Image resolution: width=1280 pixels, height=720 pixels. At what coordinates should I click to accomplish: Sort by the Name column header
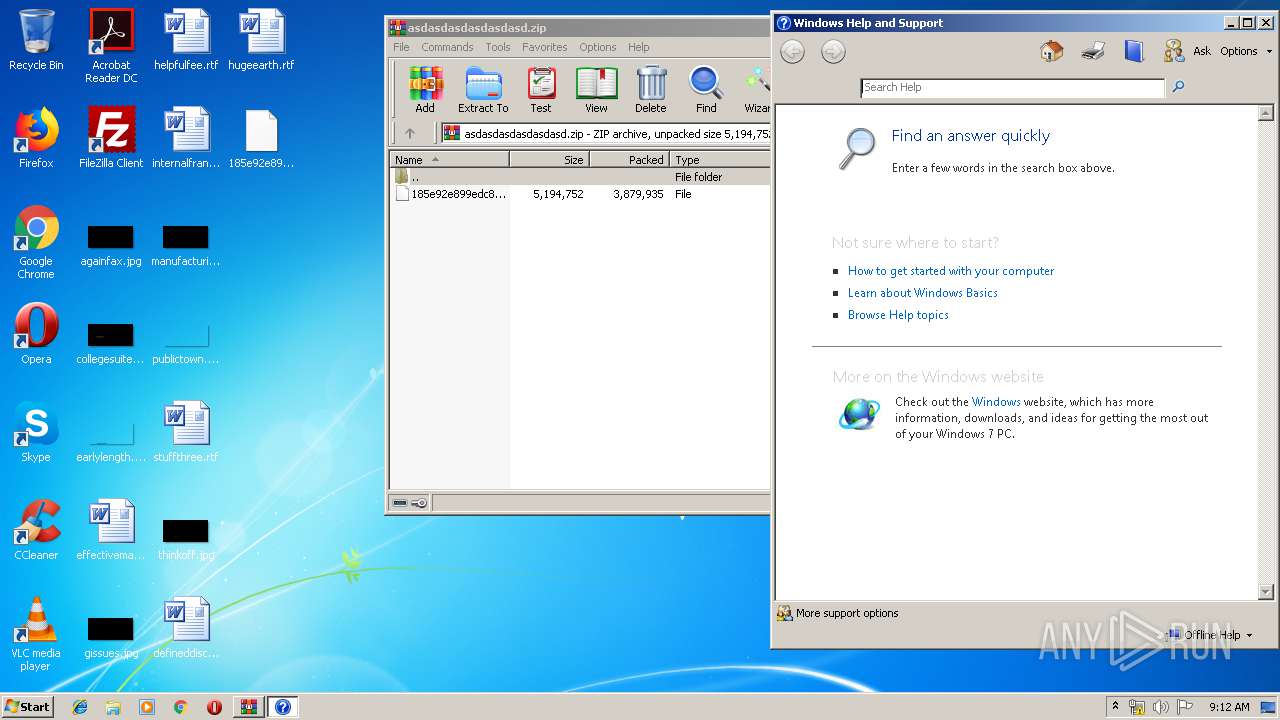point(449,160)
